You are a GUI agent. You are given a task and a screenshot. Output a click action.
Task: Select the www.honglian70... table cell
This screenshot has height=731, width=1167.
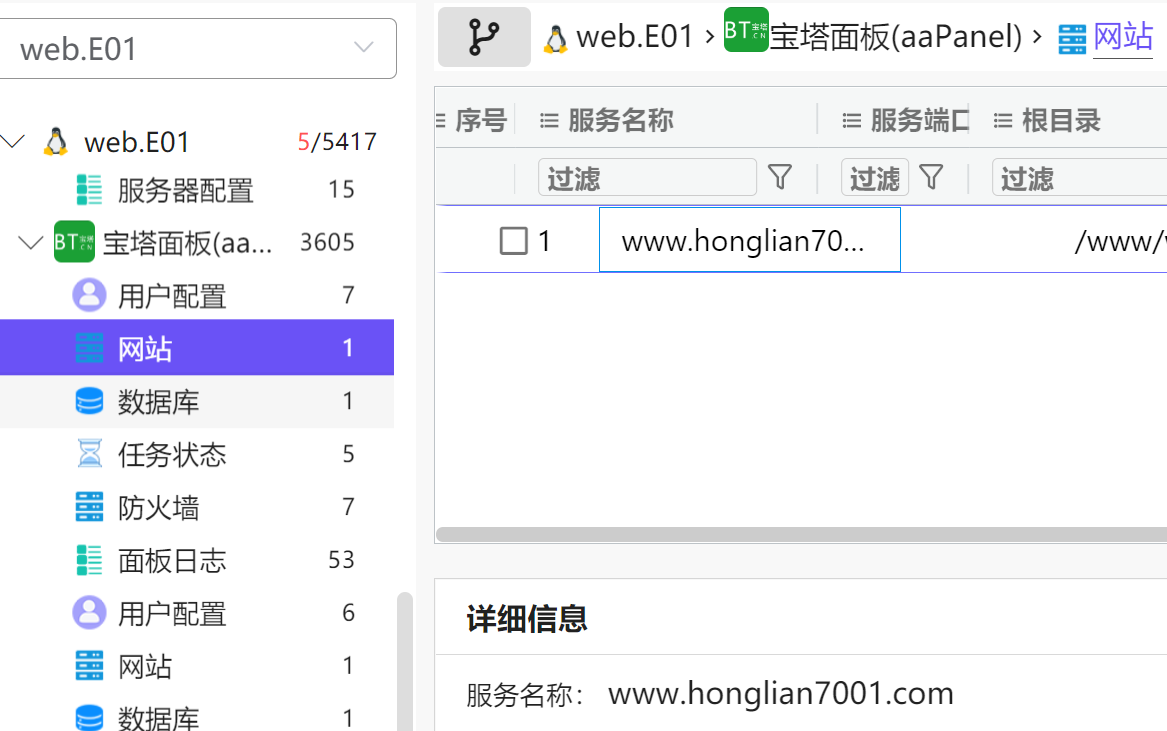point(749,240)
